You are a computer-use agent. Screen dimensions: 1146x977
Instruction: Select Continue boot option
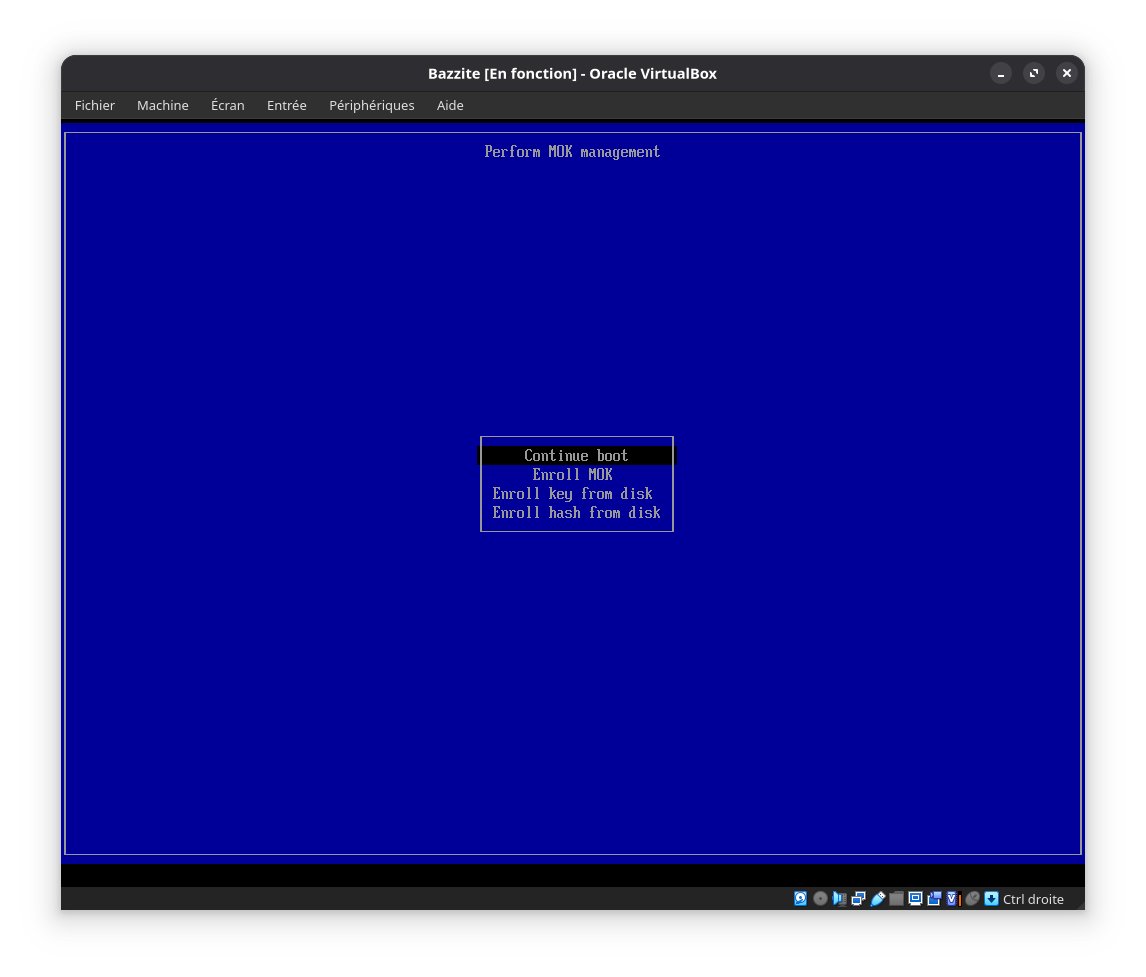[576, 456]
